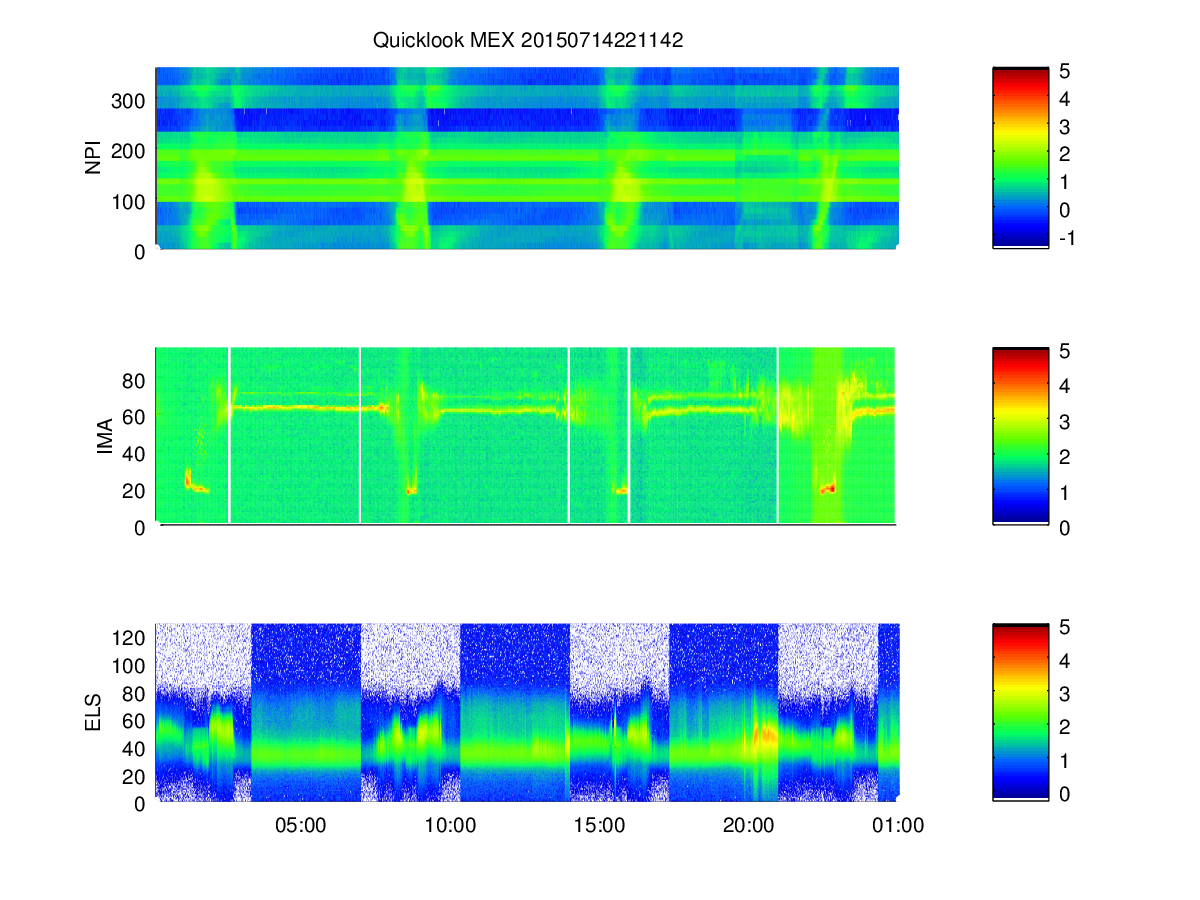The width and height of the screenshot is (1200, 900).
Task: Click the 01:00 time axis label
Action: tap(897, 826)
